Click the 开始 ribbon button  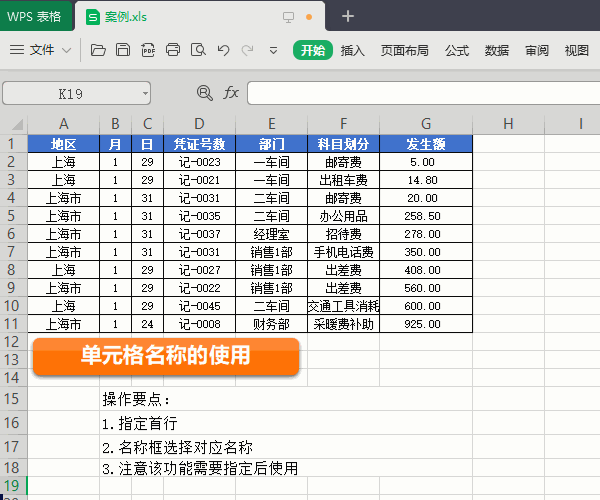point(313,50)
